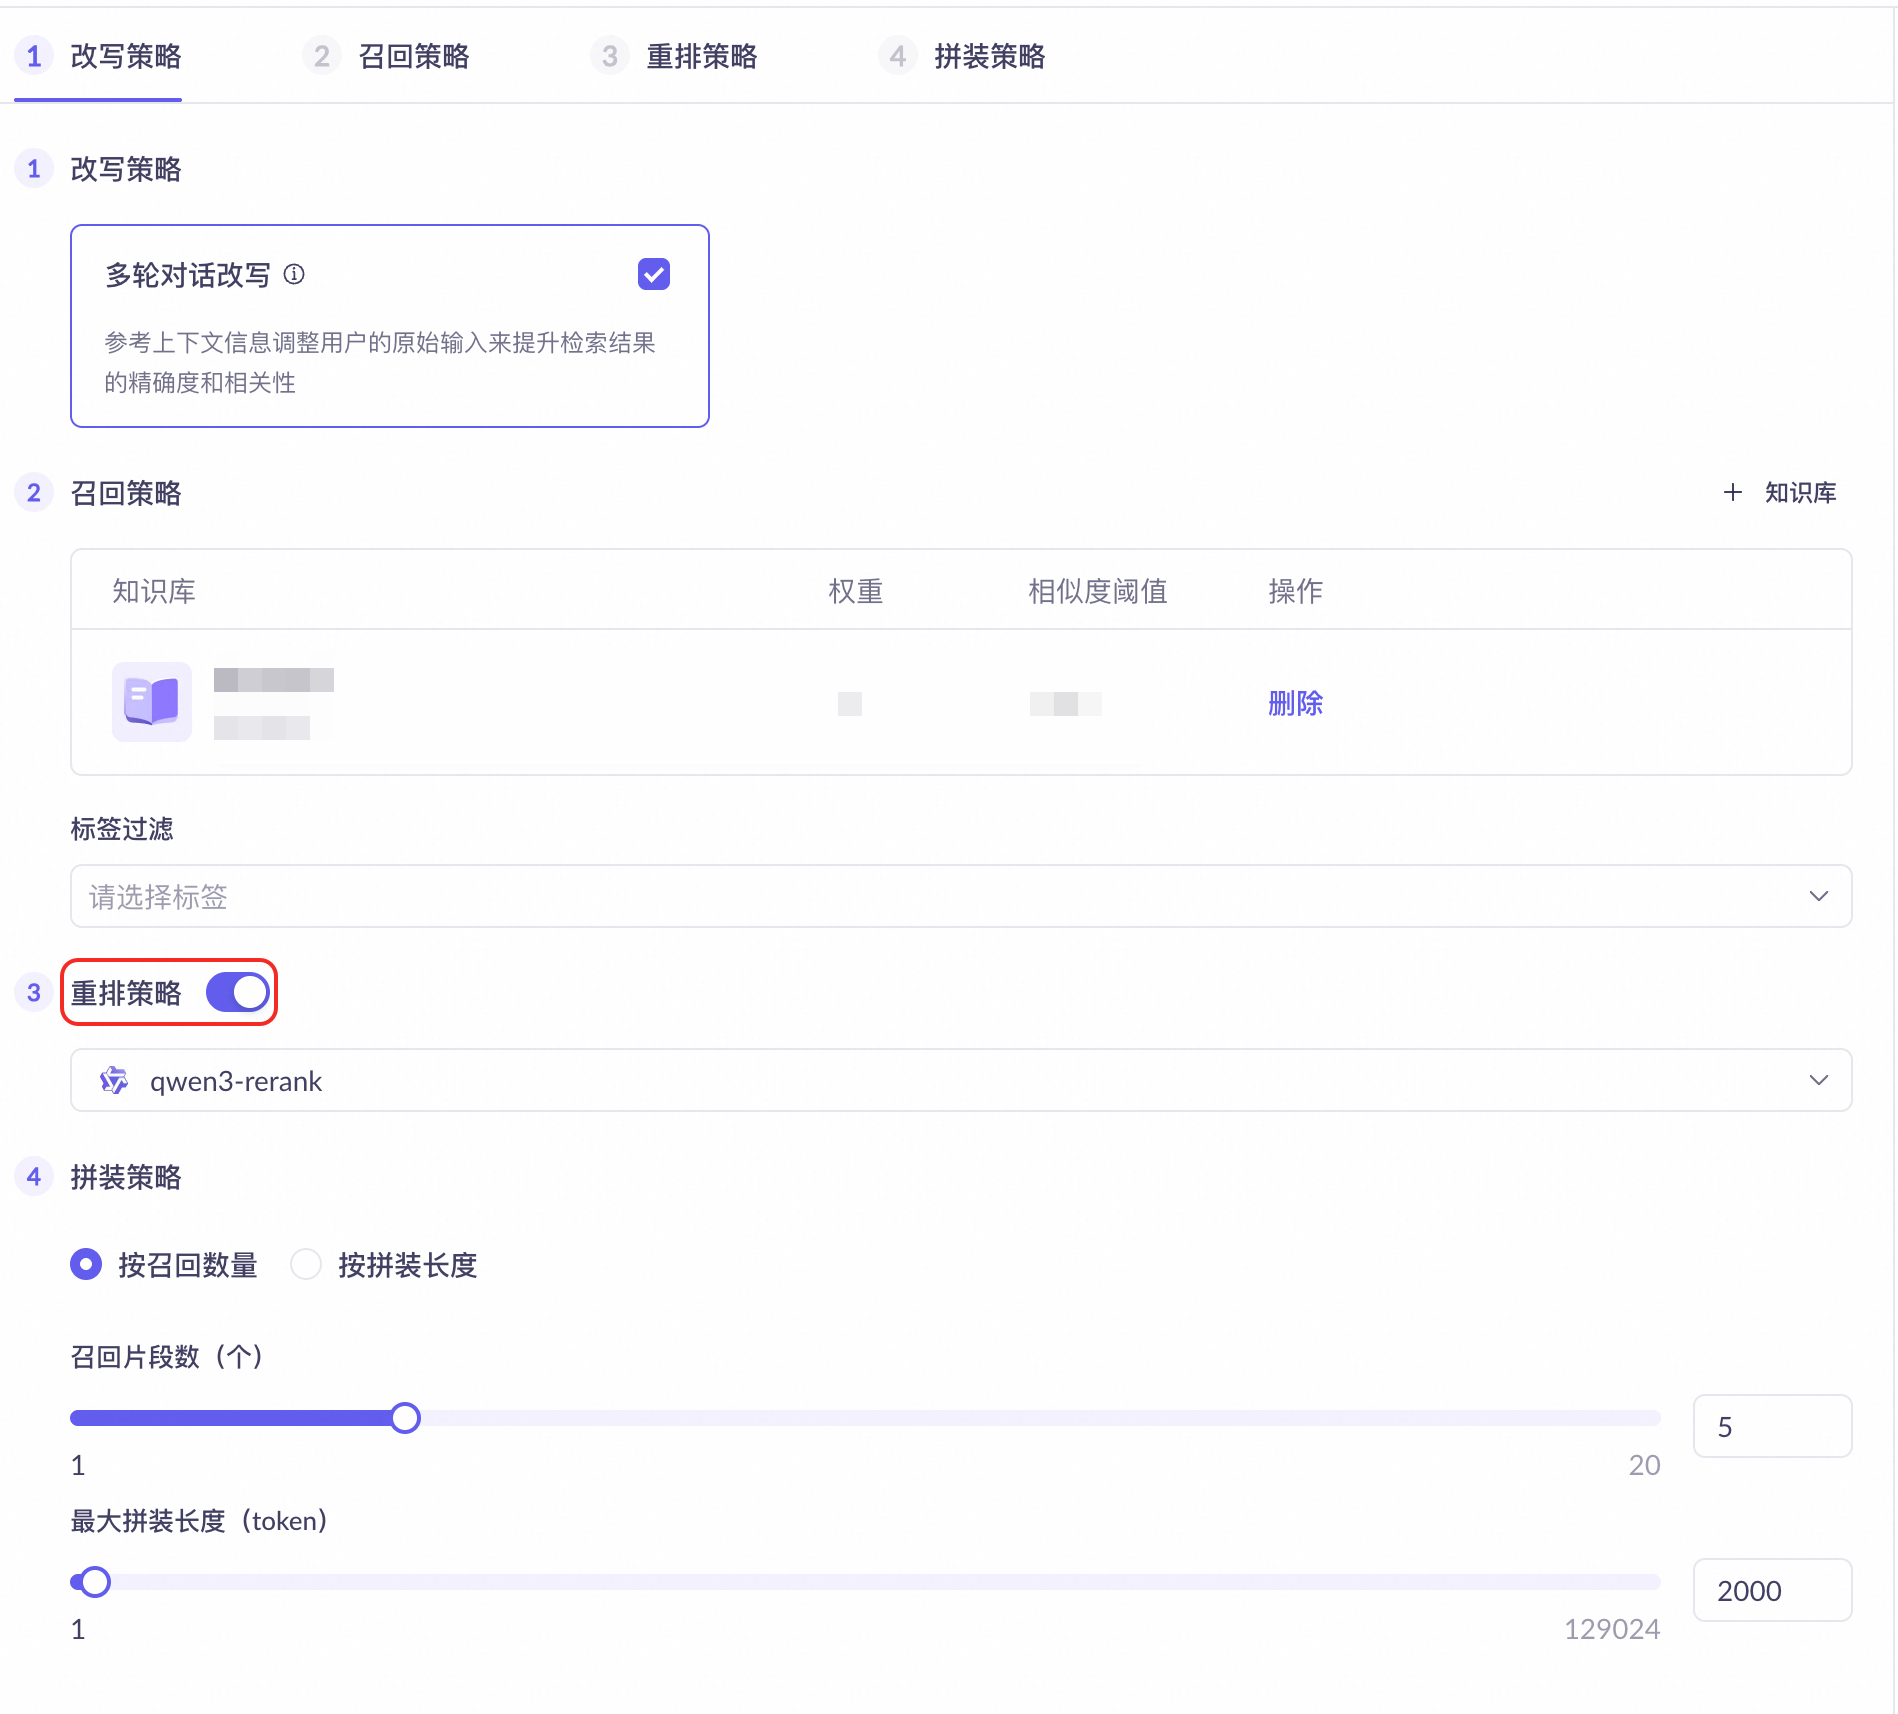The width and height of the screenshot is (1898, 1714).
Task: Click the chevron arrow of 请选择标签 field
Action: point(1819,896)
